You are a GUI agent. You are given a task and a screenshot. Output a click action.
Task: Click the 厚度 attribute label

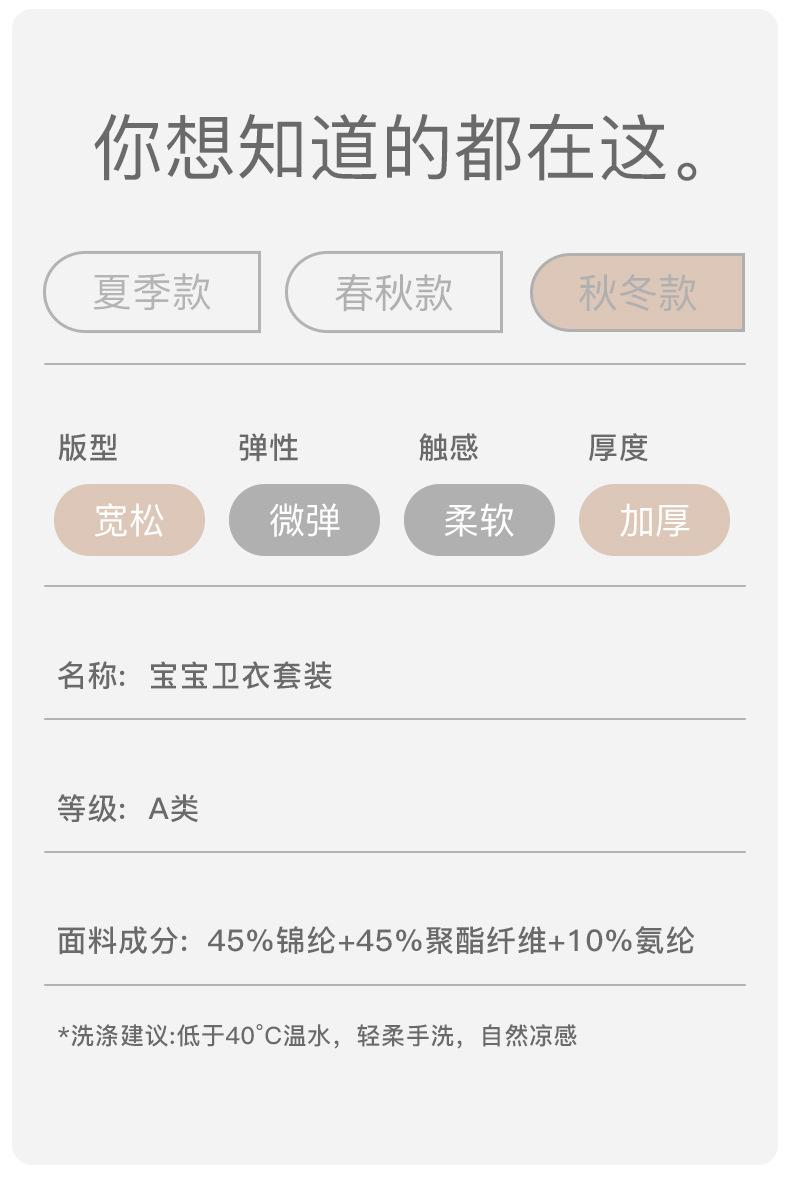pyautogui.click(x=618, y=448)
